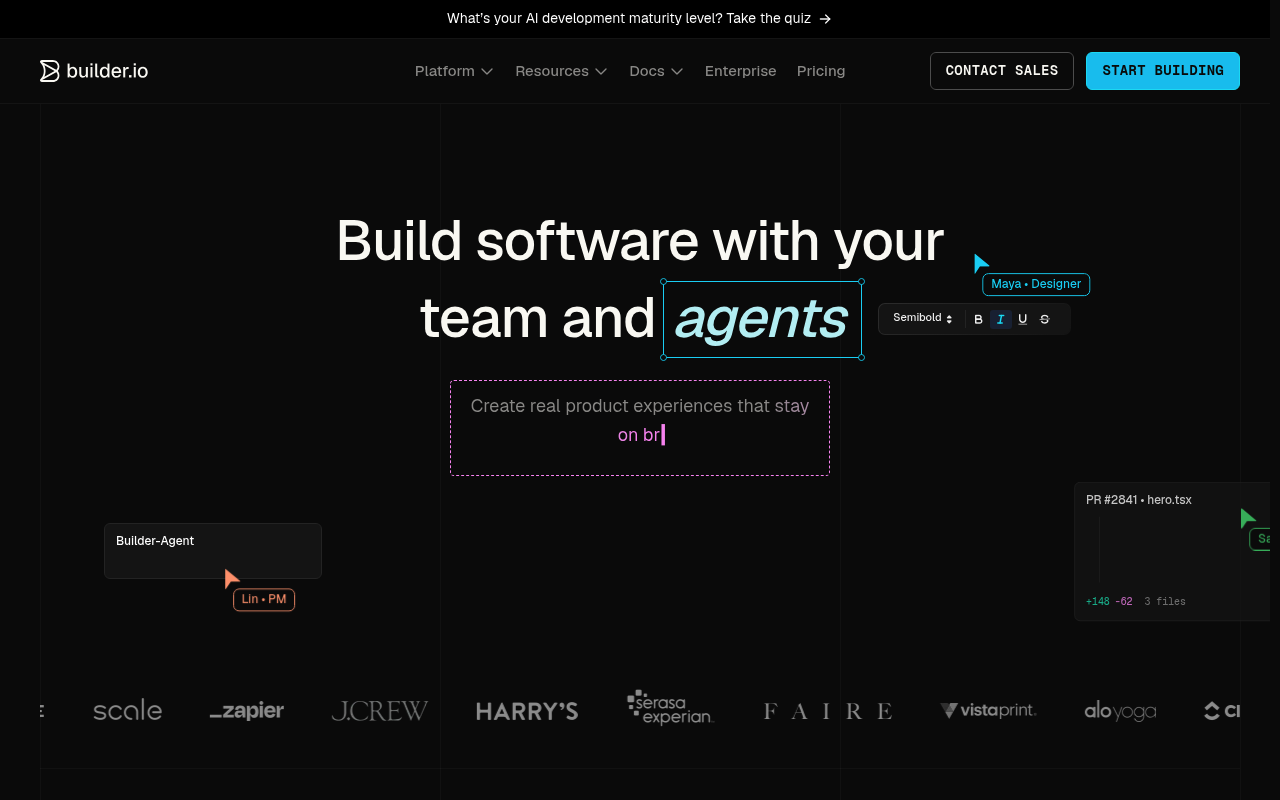The image size is (1280, 800).
Task: Toggle underline formatting in the text toolbar
Action: point(1023,319)
